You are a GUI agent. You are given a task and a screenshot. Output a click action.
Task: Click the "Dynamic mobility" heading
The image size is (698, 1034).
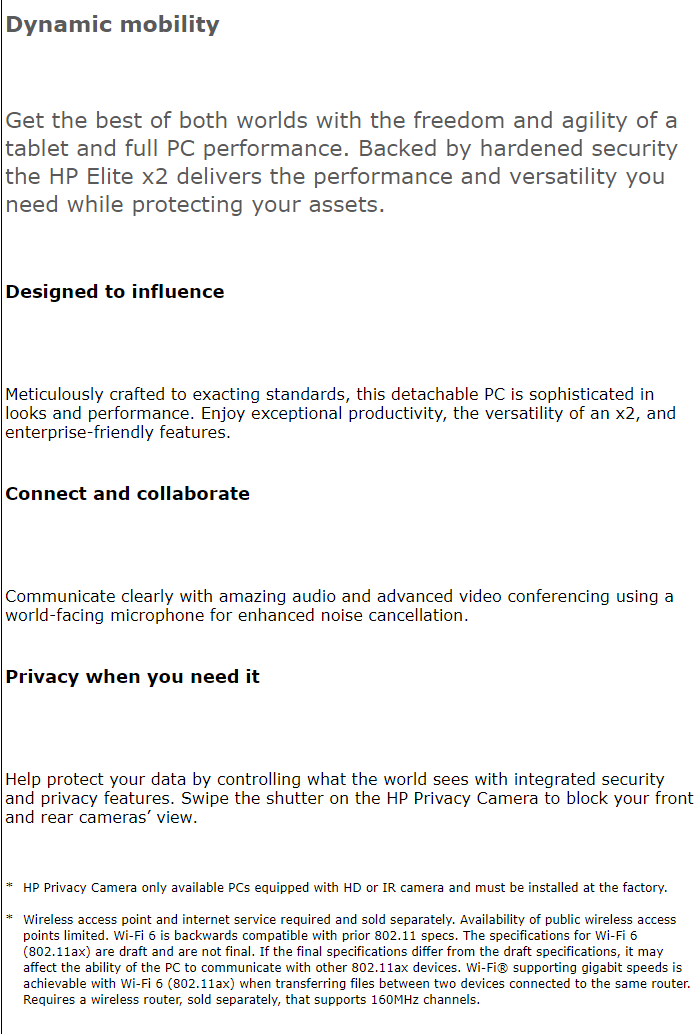point(112,25)
